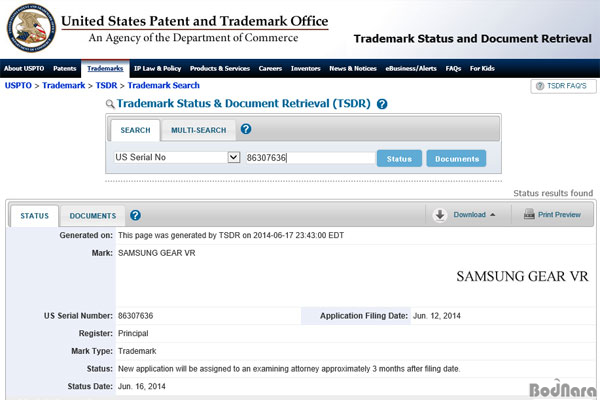
Task: Click serial number value 86307636 in results
Action: tap(135, 316)
